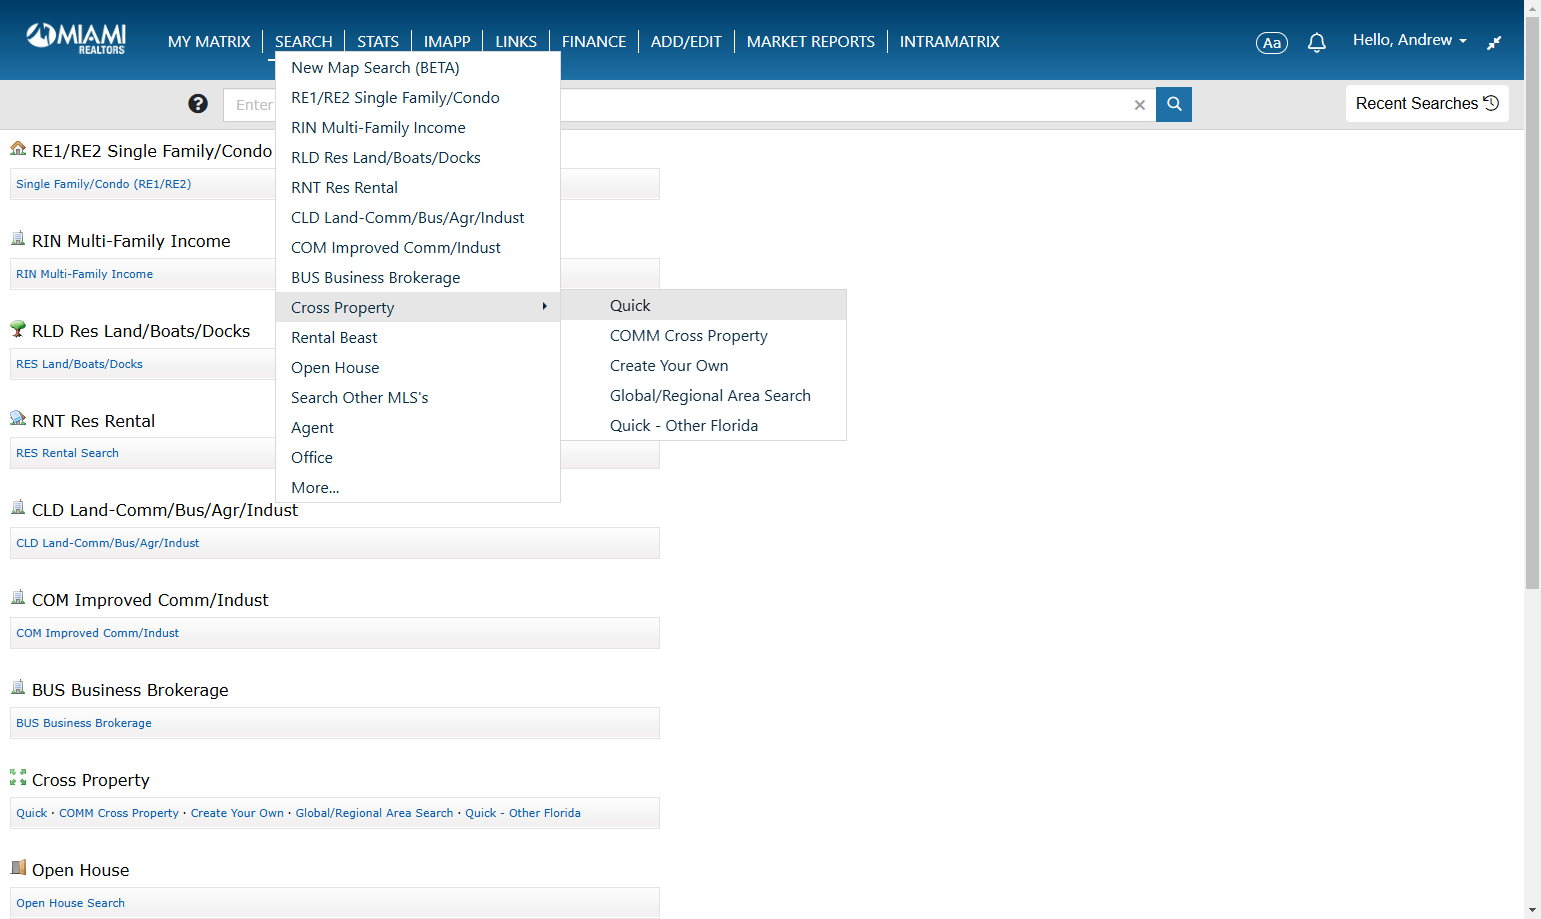Open the Open House Search link
Image resolution: width=1541 pixels, height=919 pixels.
click(x=71, y=903)
